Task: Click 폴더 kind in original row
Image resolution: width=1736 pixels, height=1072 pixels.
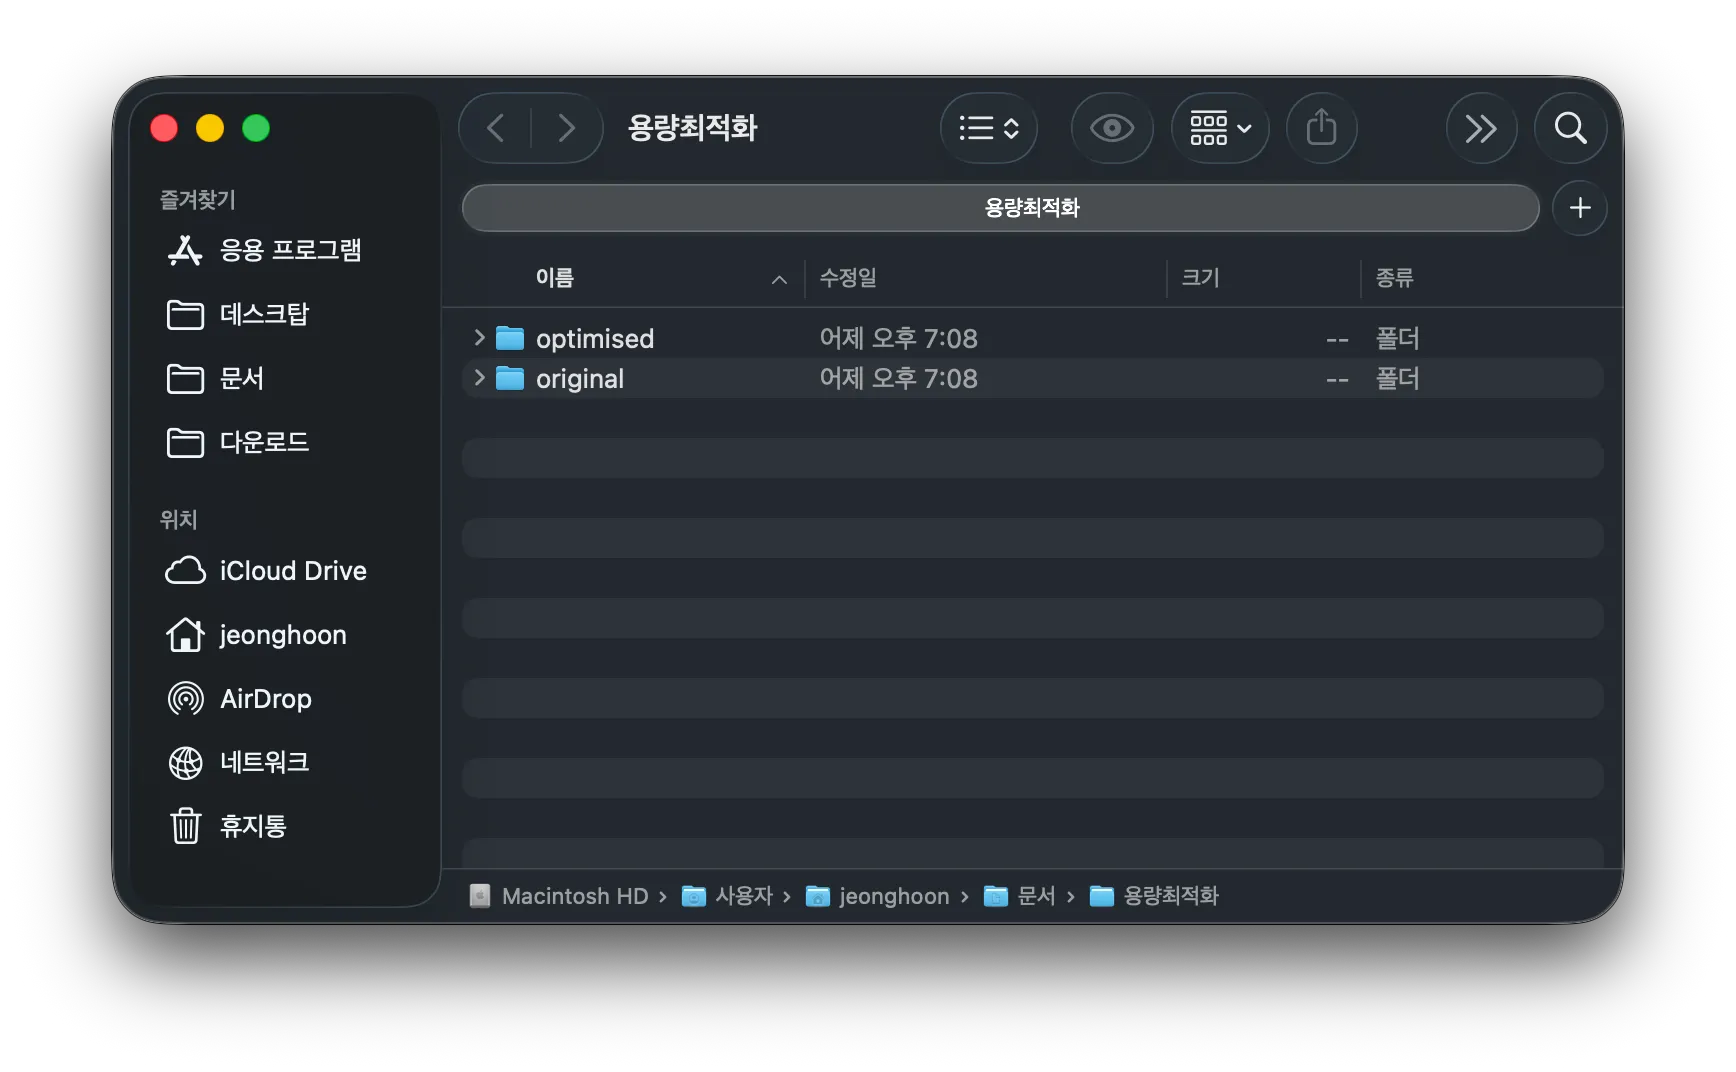Action: [1397, 378]
